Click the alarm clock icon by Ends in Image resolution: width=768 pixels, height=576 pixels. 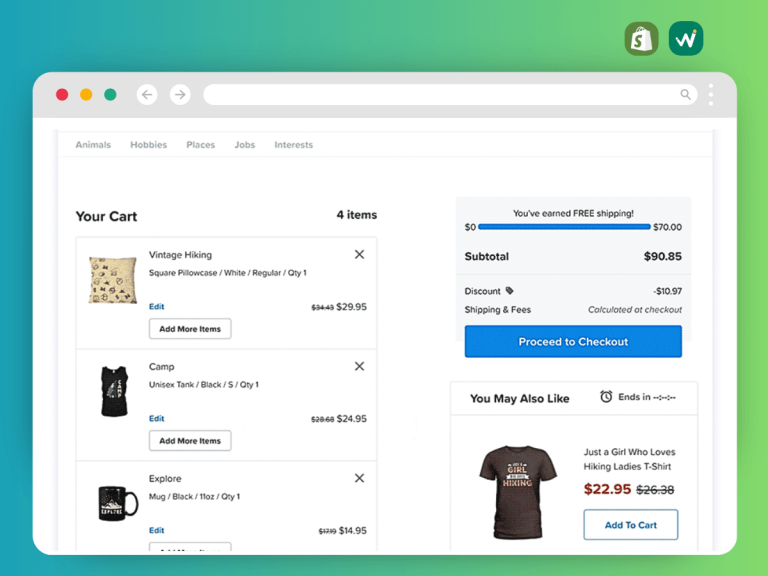click(606, 397)
